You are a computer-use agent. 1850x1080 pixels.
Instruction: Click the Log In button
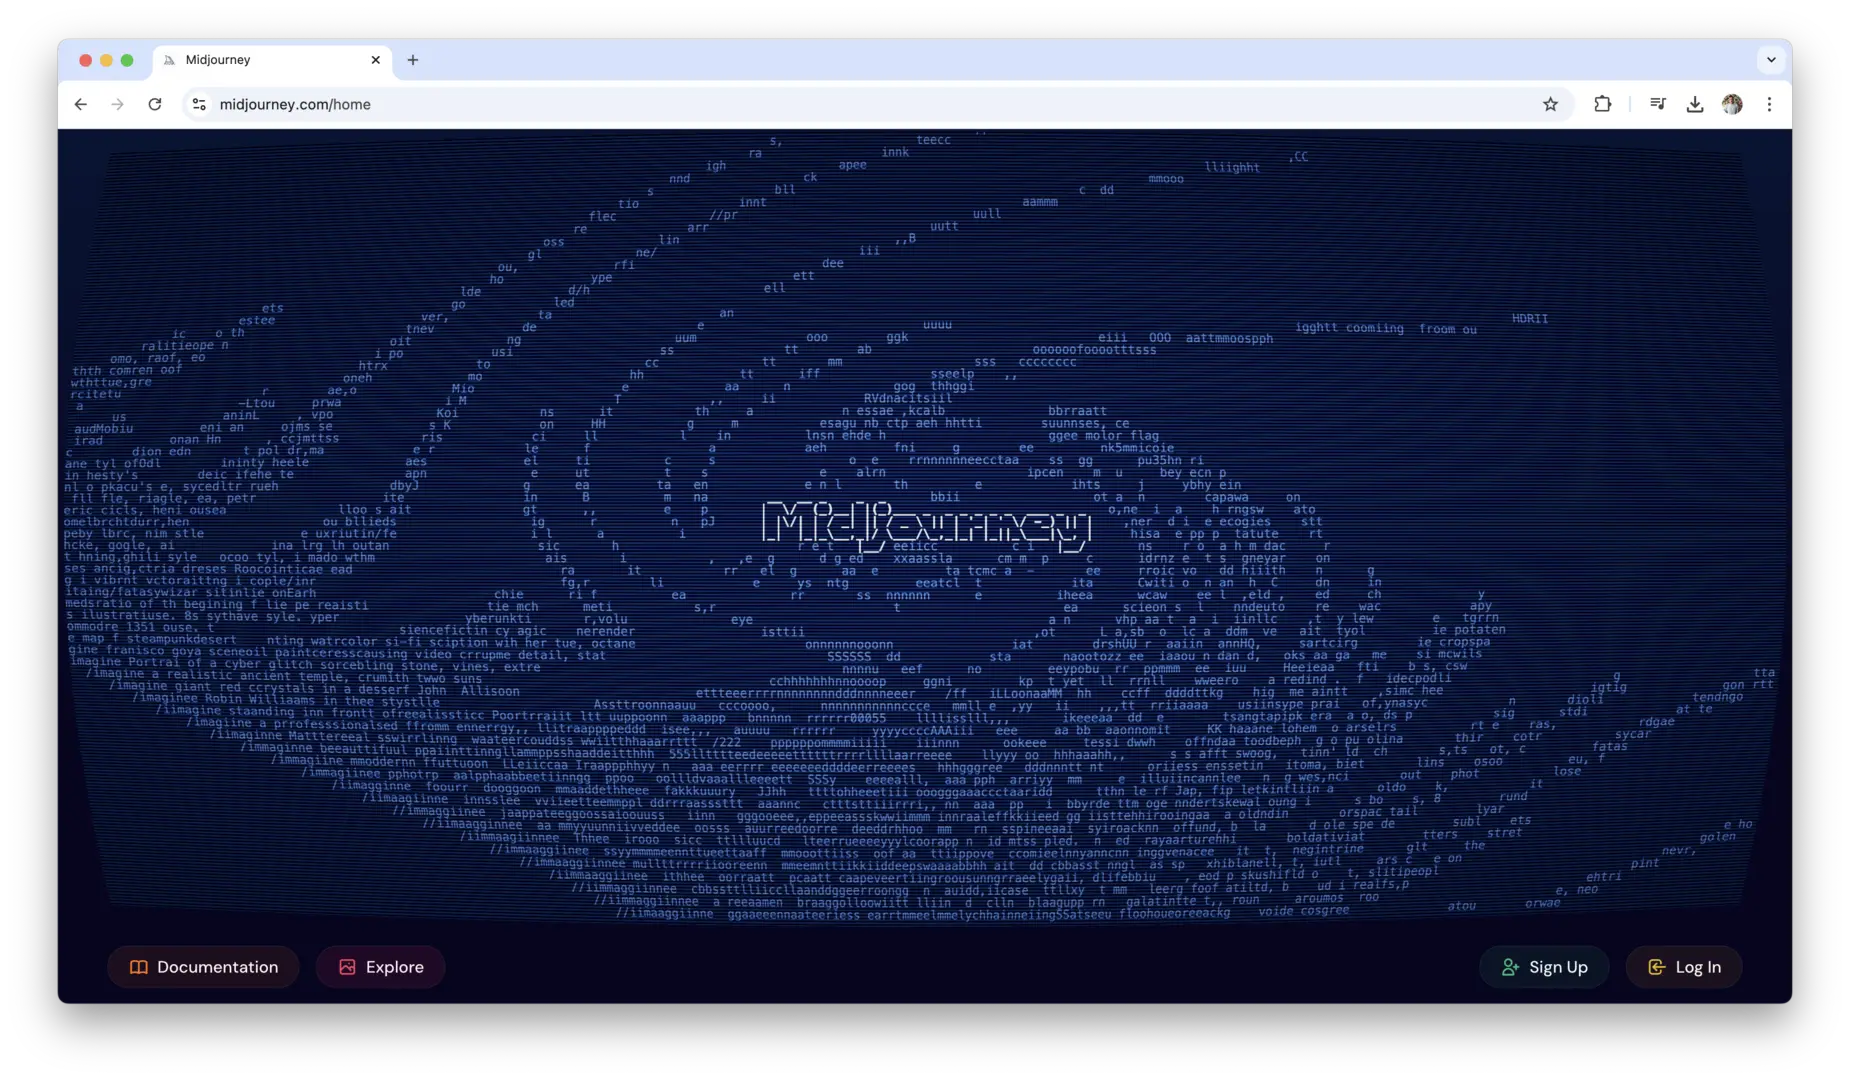click(x=1684, y=967)
